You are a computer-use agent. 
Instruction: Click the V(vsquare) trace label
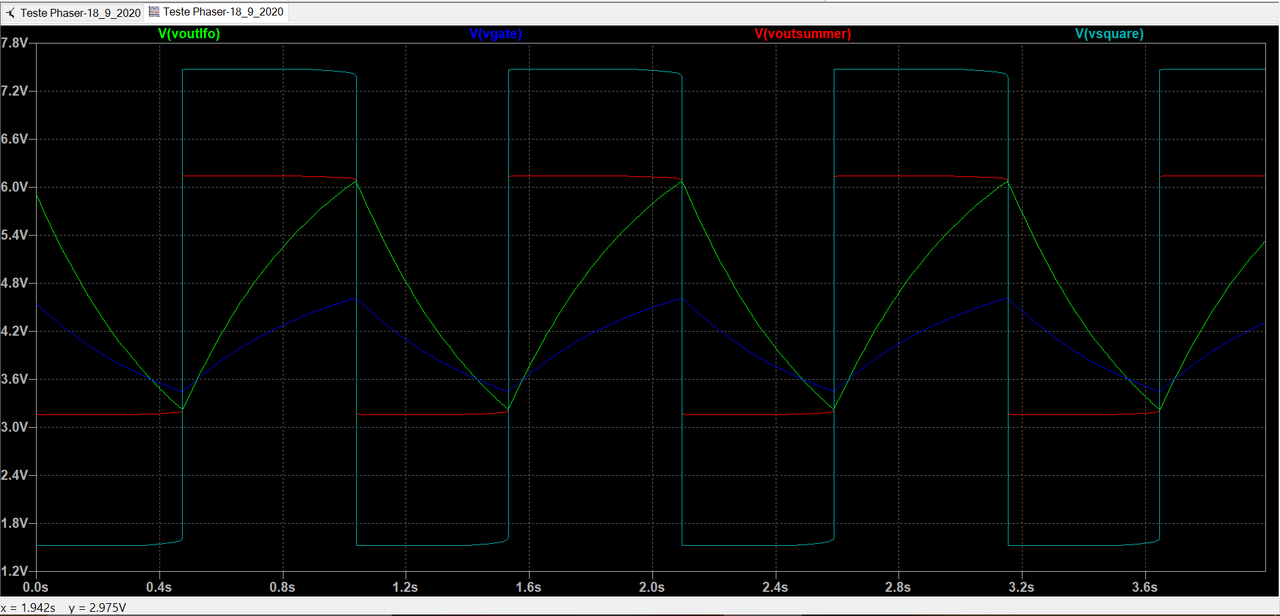1109,34
